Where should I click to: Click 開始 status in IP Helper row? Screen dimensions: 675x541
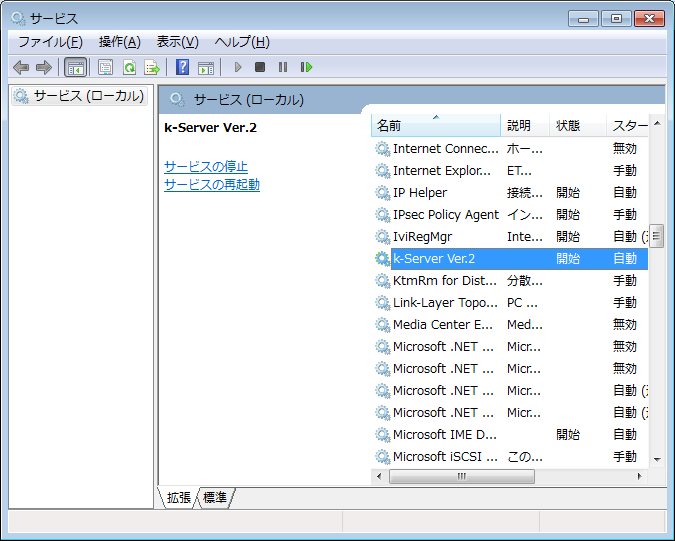point(568,193)
